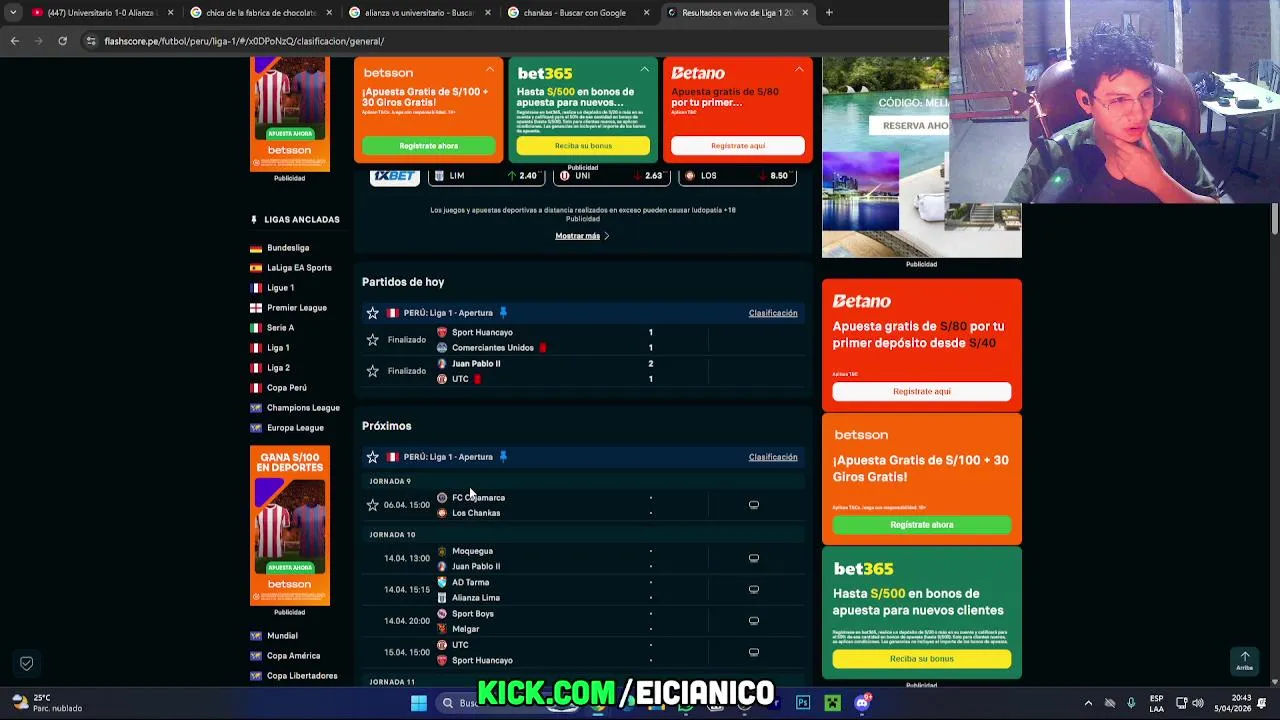Open Mundial pinned league

(282, 636)
